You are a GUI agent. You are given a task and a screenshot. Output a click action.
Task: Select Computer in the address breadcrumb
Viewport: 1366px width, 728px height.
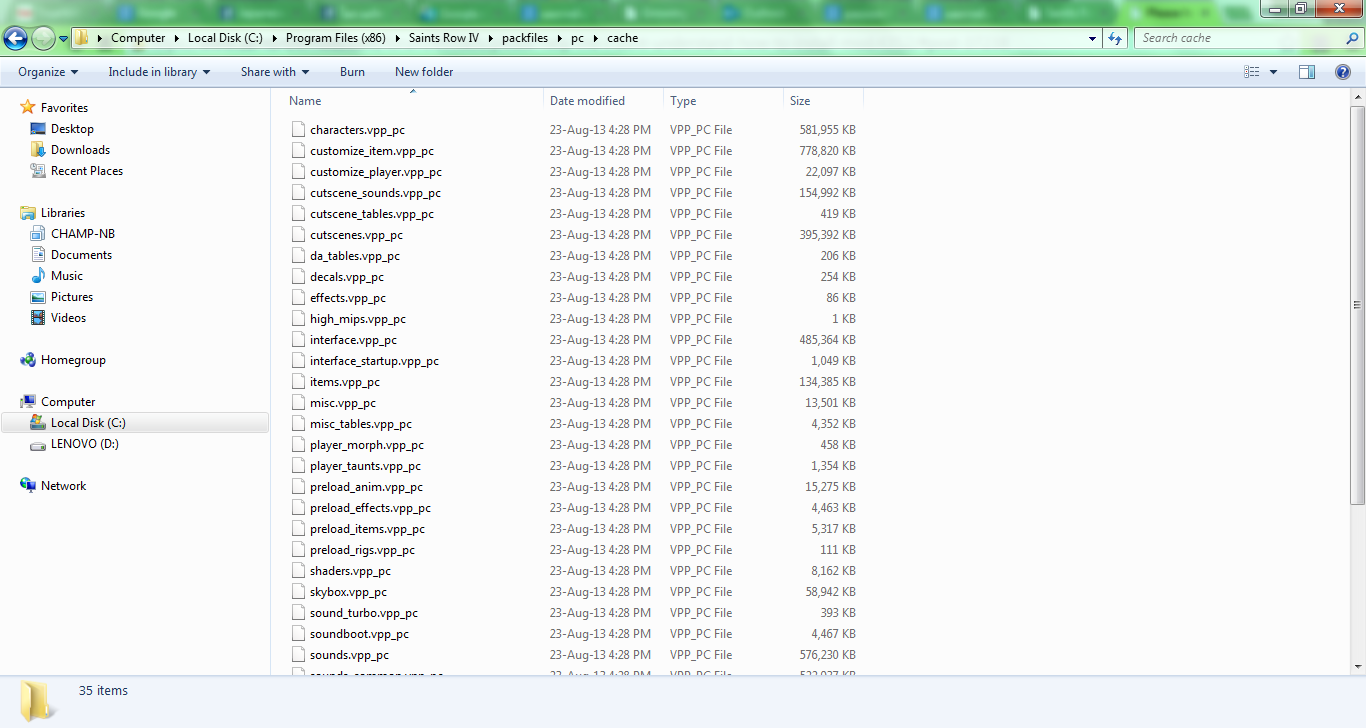138,38
